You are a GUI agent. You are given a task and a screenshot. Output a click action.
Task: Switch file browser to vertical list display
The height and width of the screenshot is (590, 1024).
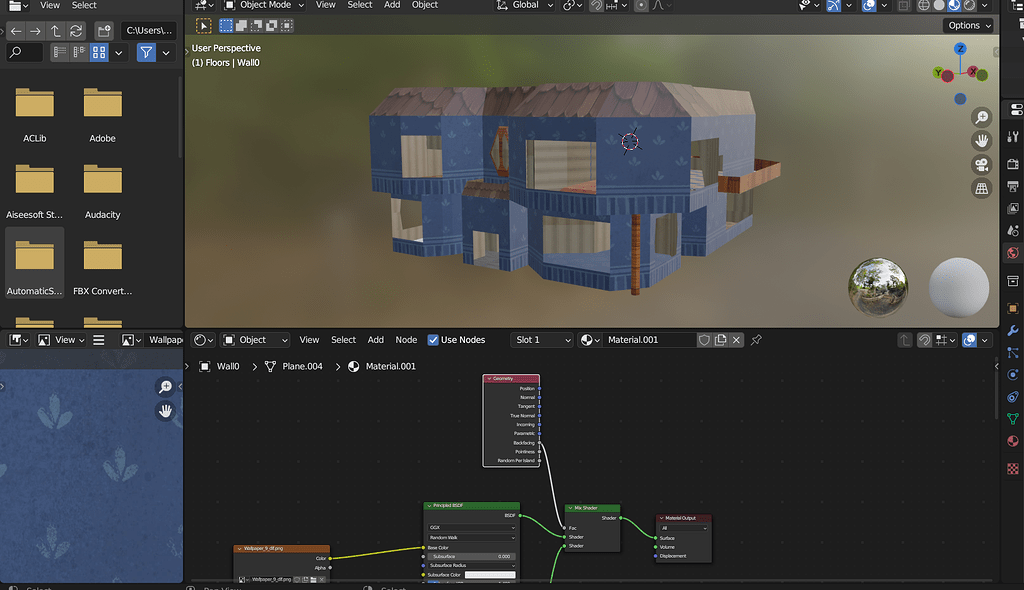tap(59, 52)
